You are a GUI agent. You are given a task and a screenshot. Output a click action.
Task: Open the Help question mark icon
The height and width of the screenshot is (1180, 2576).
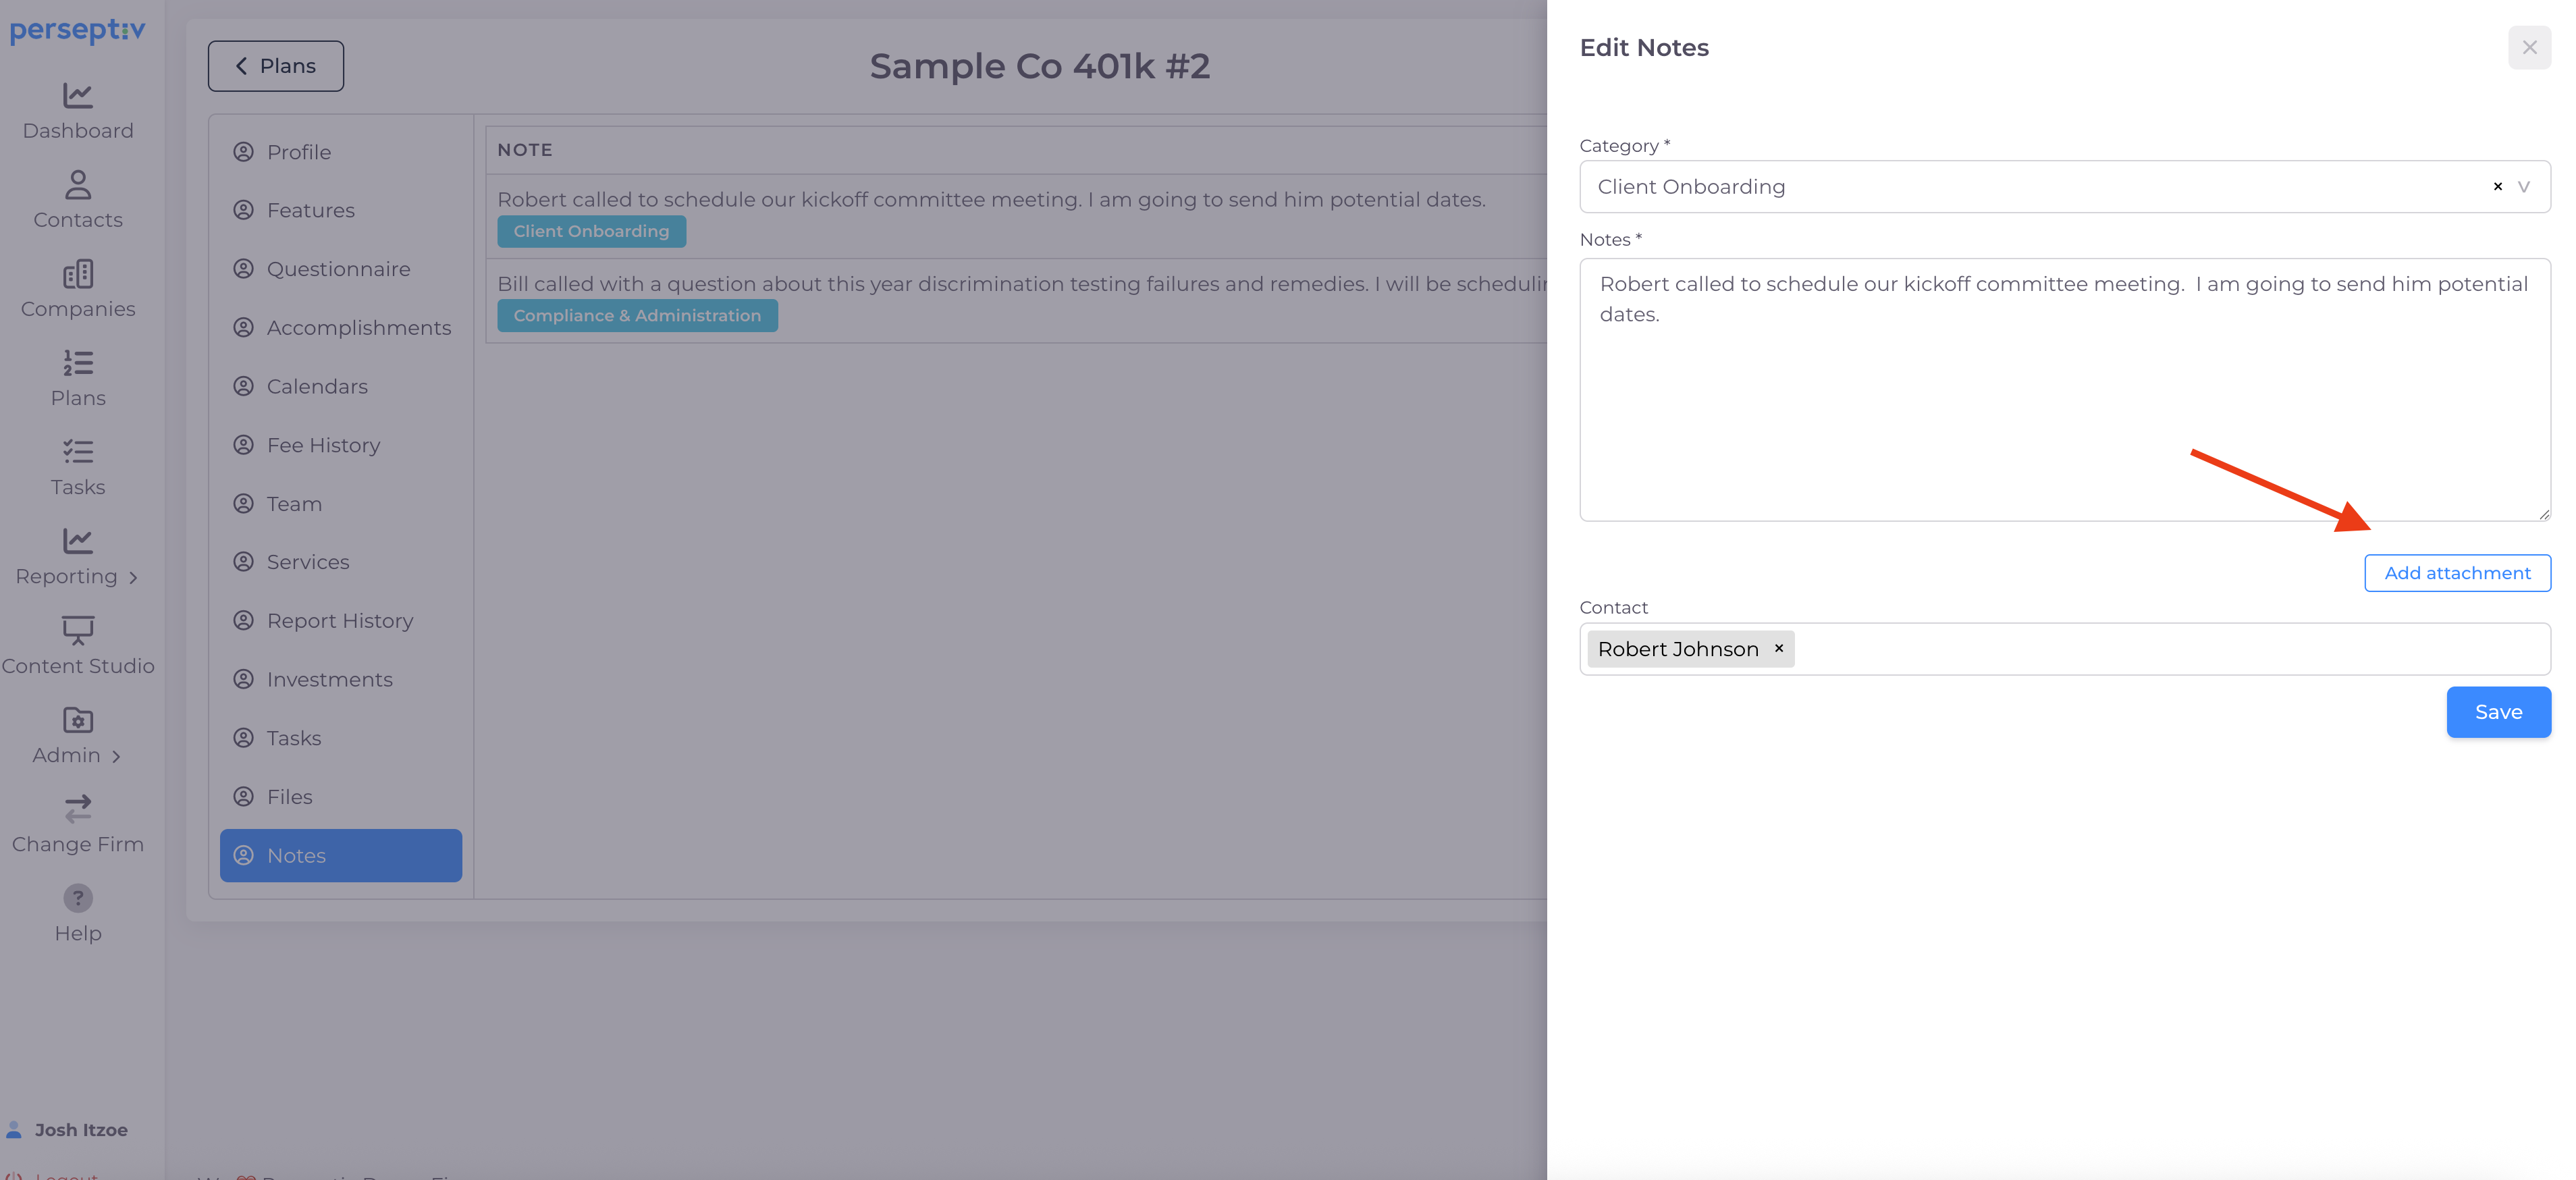(x=78, y=898)
